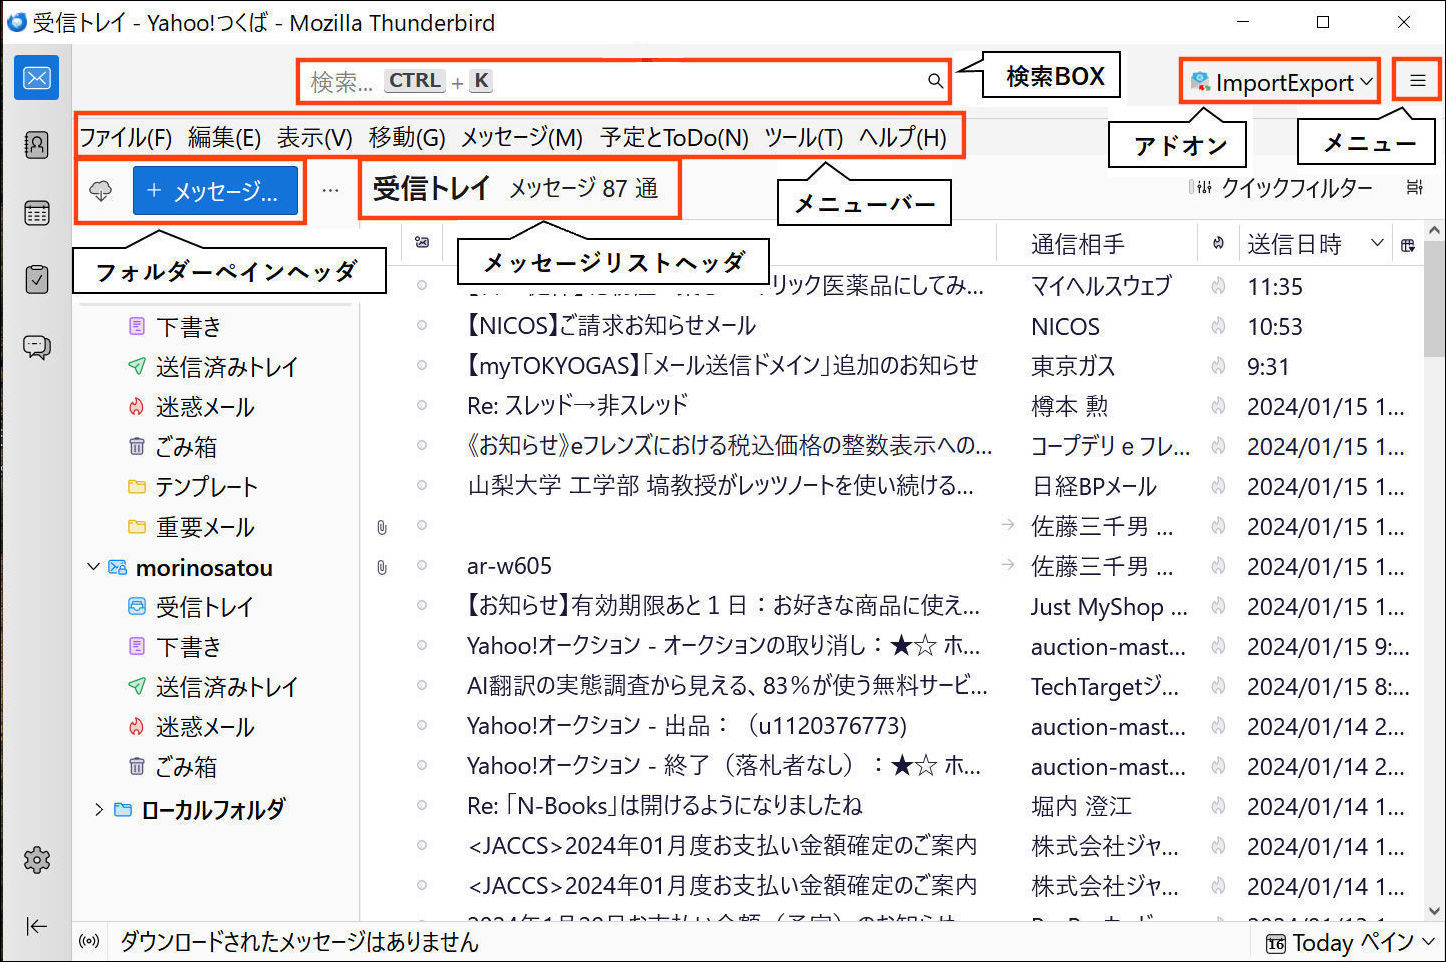Image resolution: width=1446 pixels, height=962 pixels.
Task: Open the Address Book from the sidebar
Action: point(37,146)
